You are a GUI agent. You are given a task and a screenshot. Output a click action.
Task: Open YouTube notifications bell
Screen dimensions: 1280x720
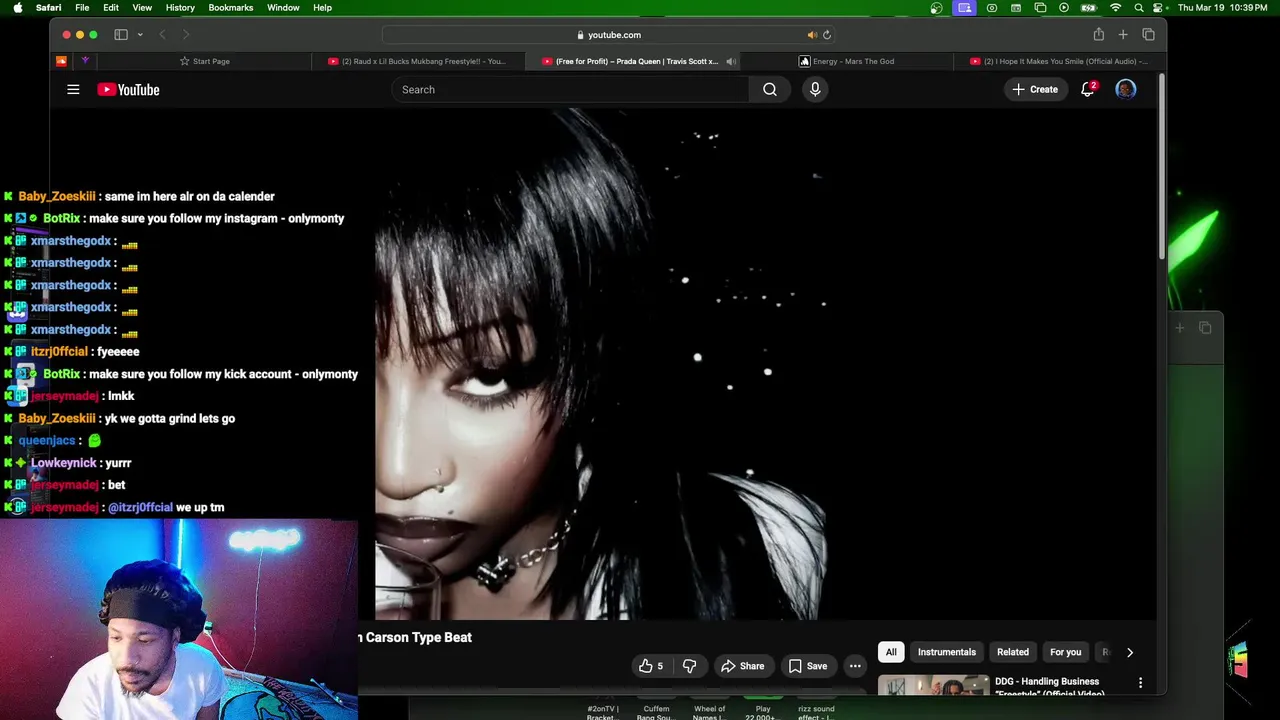click(1088, 90)
